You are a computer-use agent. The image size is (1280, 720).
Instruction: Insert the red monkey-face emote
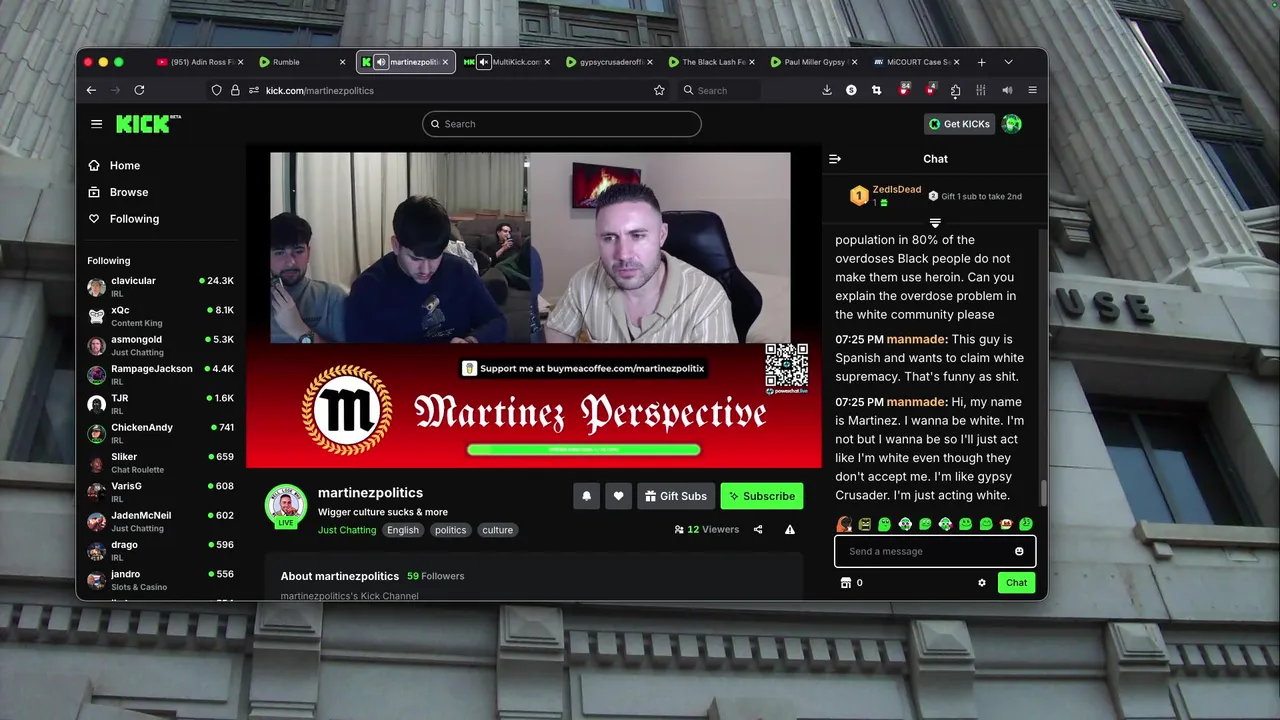(1006, 524)
